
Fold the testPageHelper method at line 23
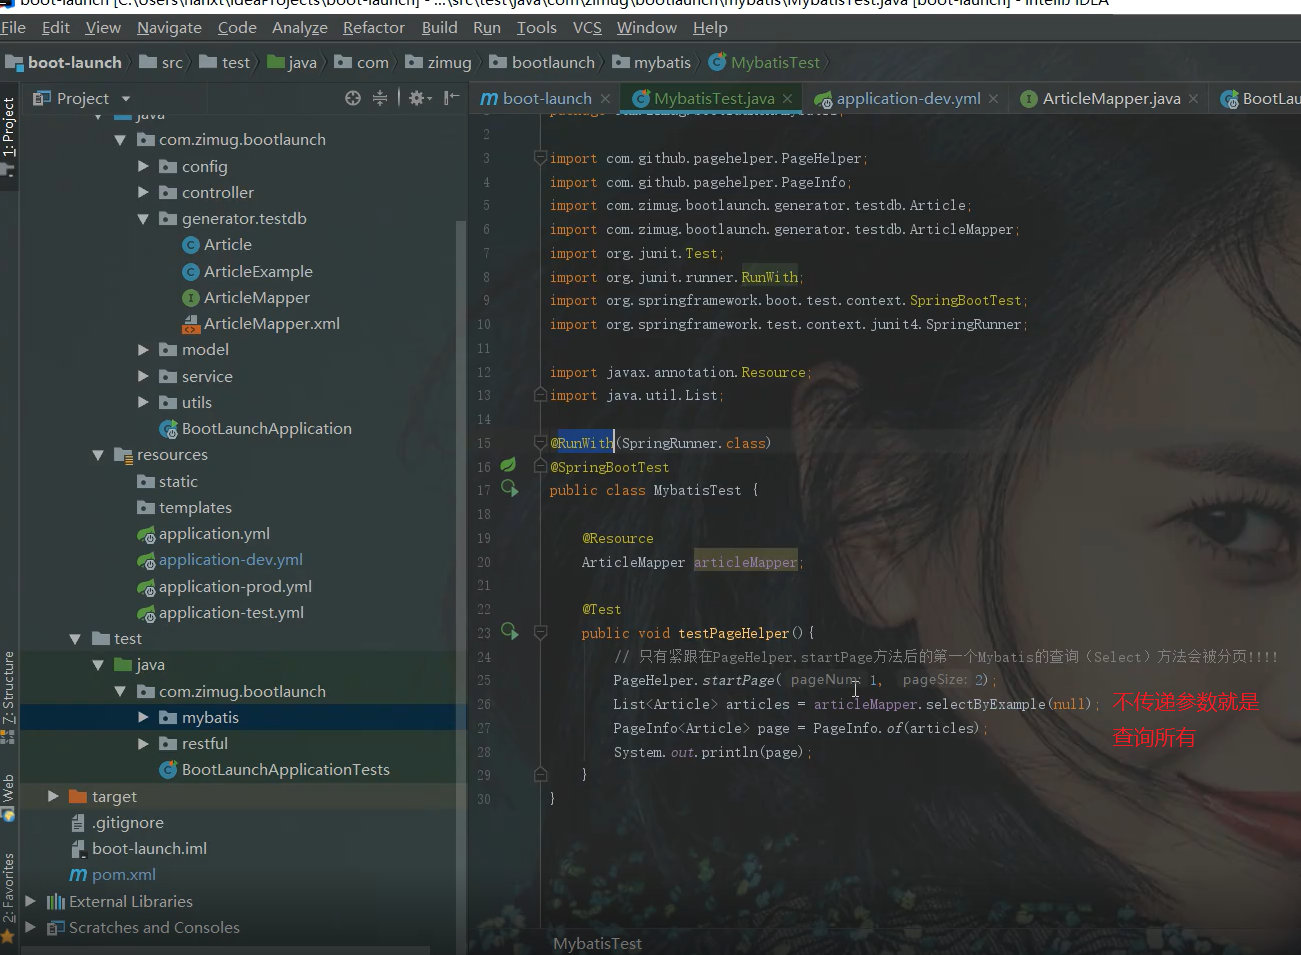[540, 632]
